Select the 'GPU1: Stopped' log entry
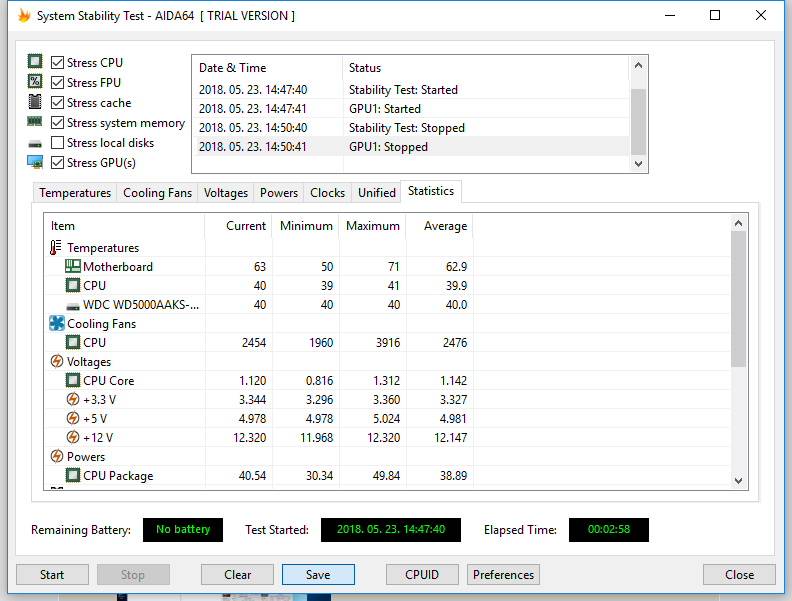Image resolution: width=792 pixels, height=601 pixels. tap(412, 147)
